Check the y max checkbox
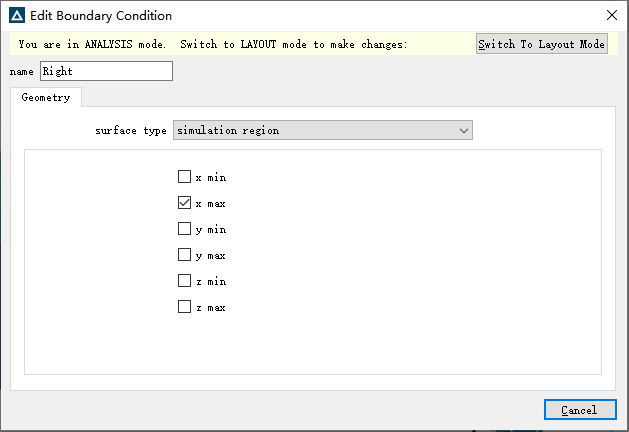 click(x=184, y=255)
